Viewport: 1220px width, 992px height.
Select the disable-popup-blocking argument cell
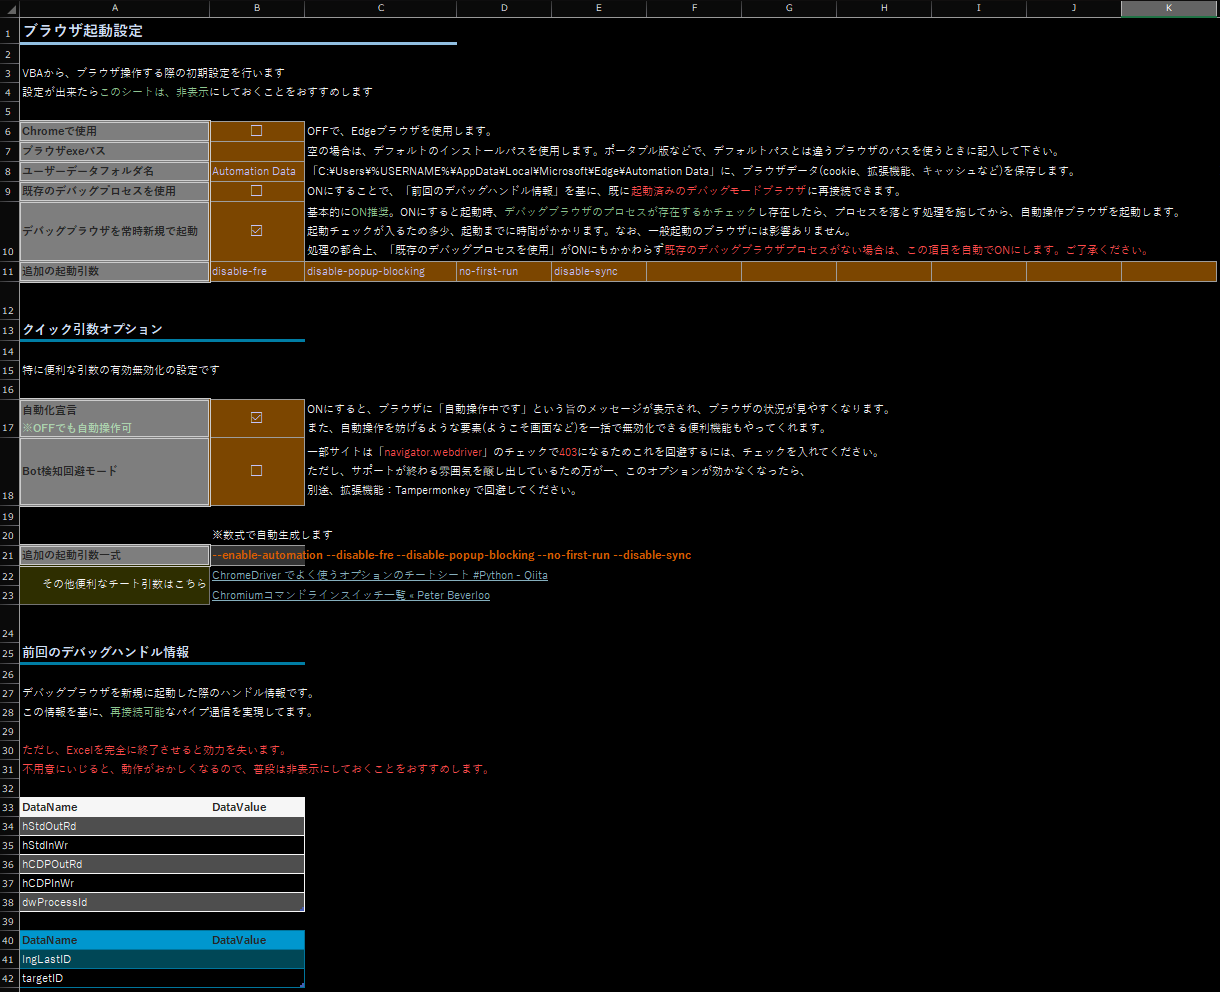381,271
